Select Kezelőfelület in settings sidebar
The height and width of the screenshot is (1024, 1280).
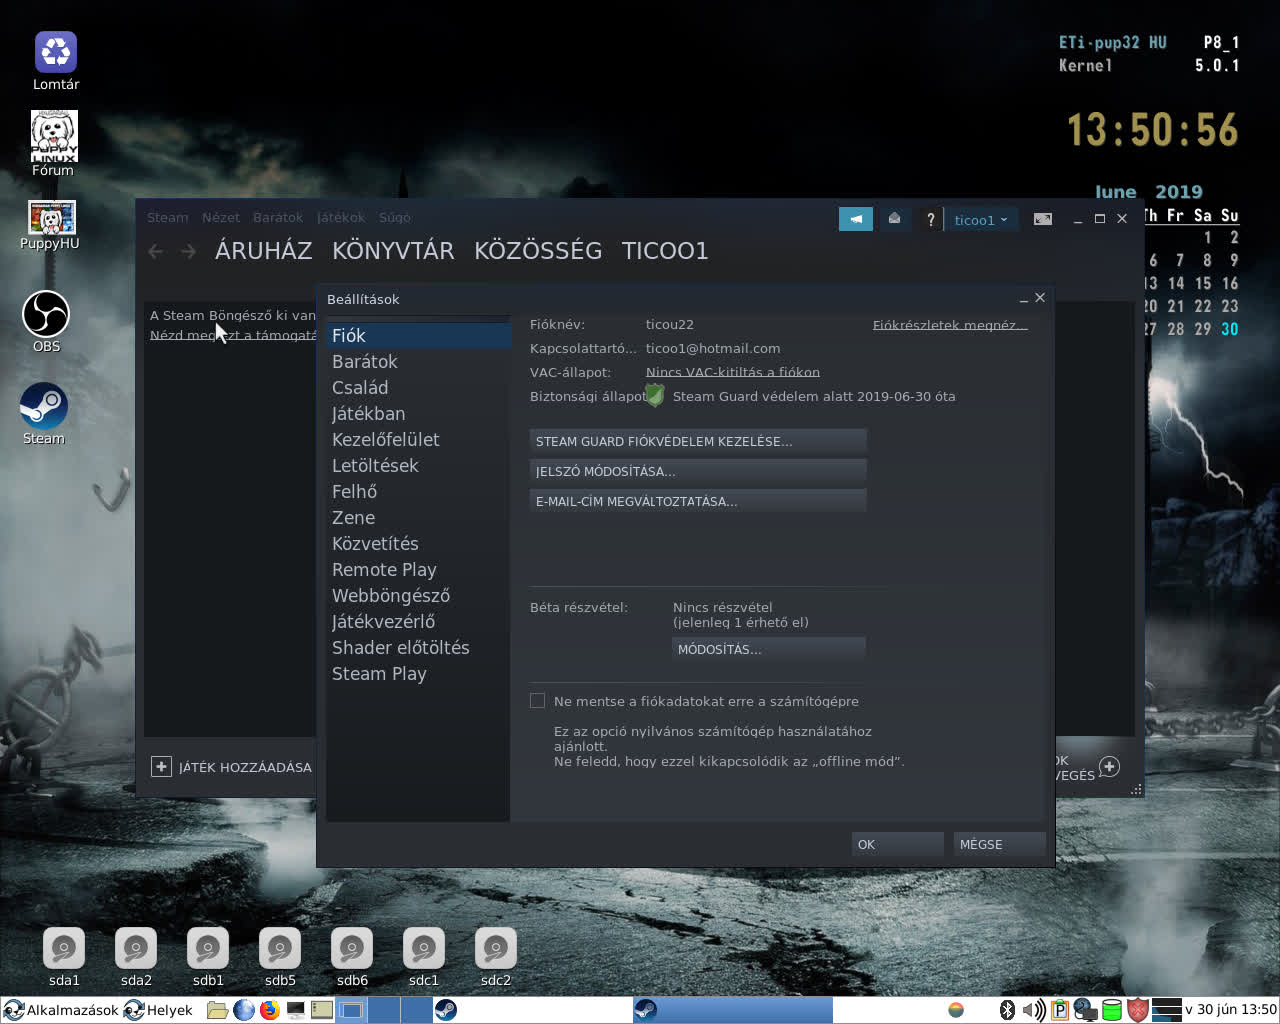pyautogui.click(x=418, y=439)
